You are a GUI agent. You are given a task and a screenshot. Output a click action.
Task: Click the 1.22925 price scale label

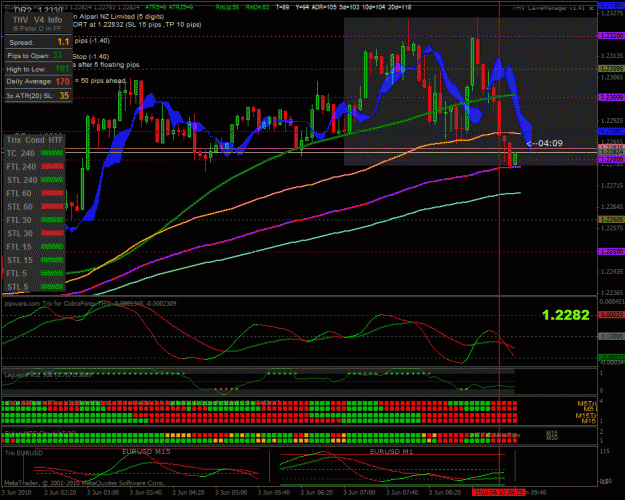[612, 120]
